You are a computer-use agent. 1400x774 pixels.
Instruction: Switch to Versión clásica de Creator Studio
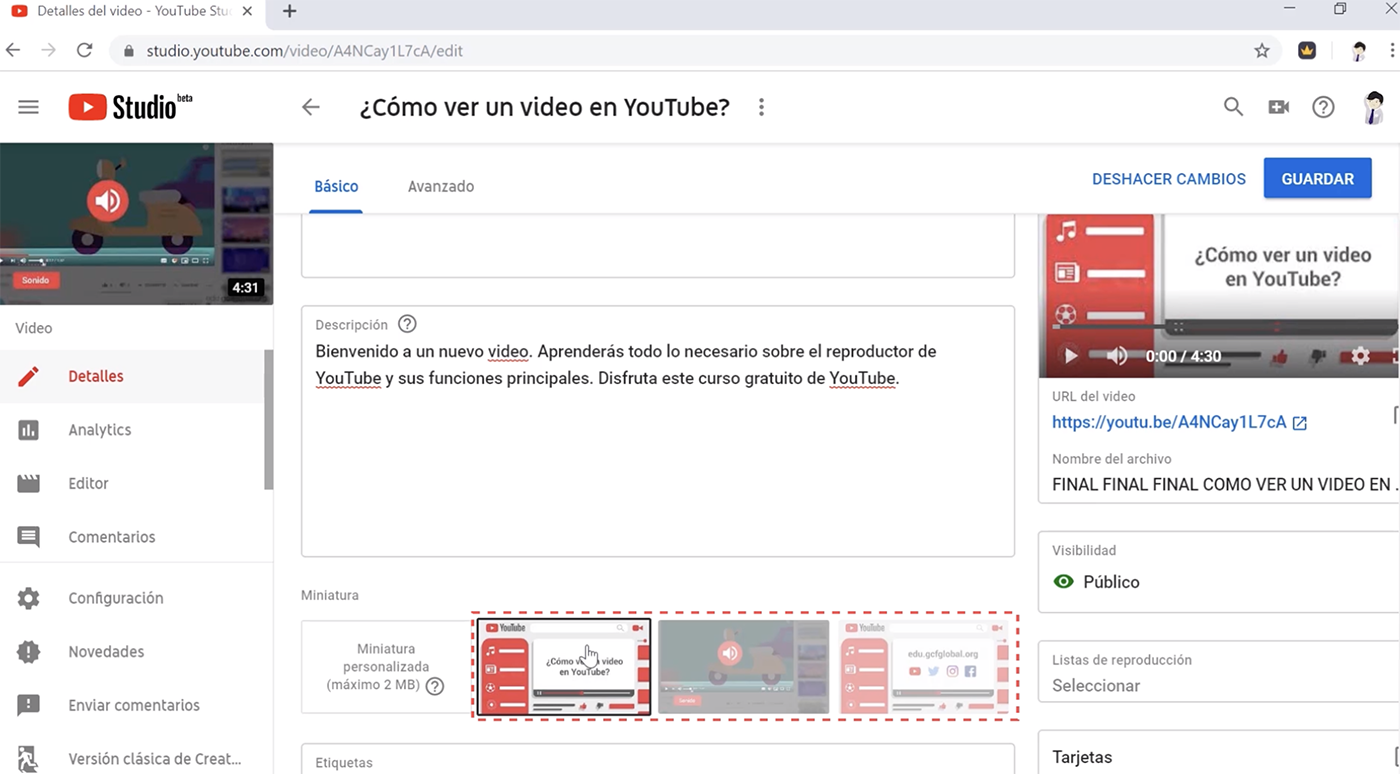tap(132, 759)
